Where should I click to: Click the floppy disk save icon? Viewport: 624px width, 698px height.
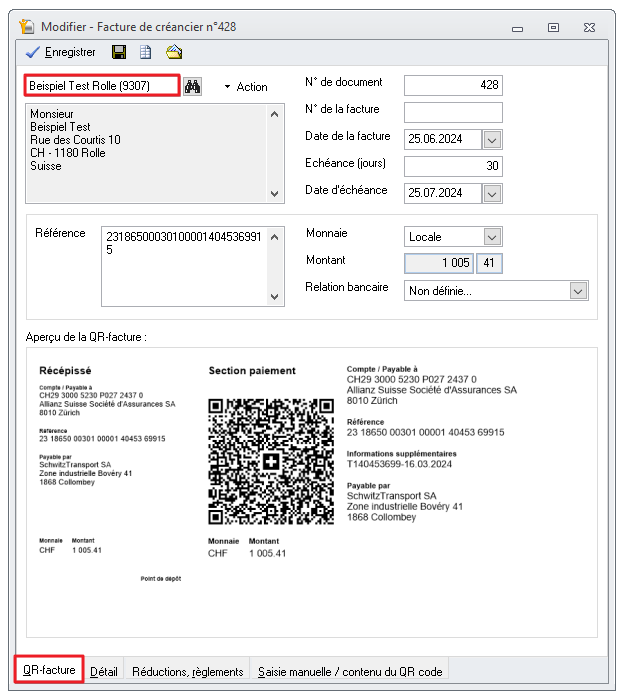118,53
